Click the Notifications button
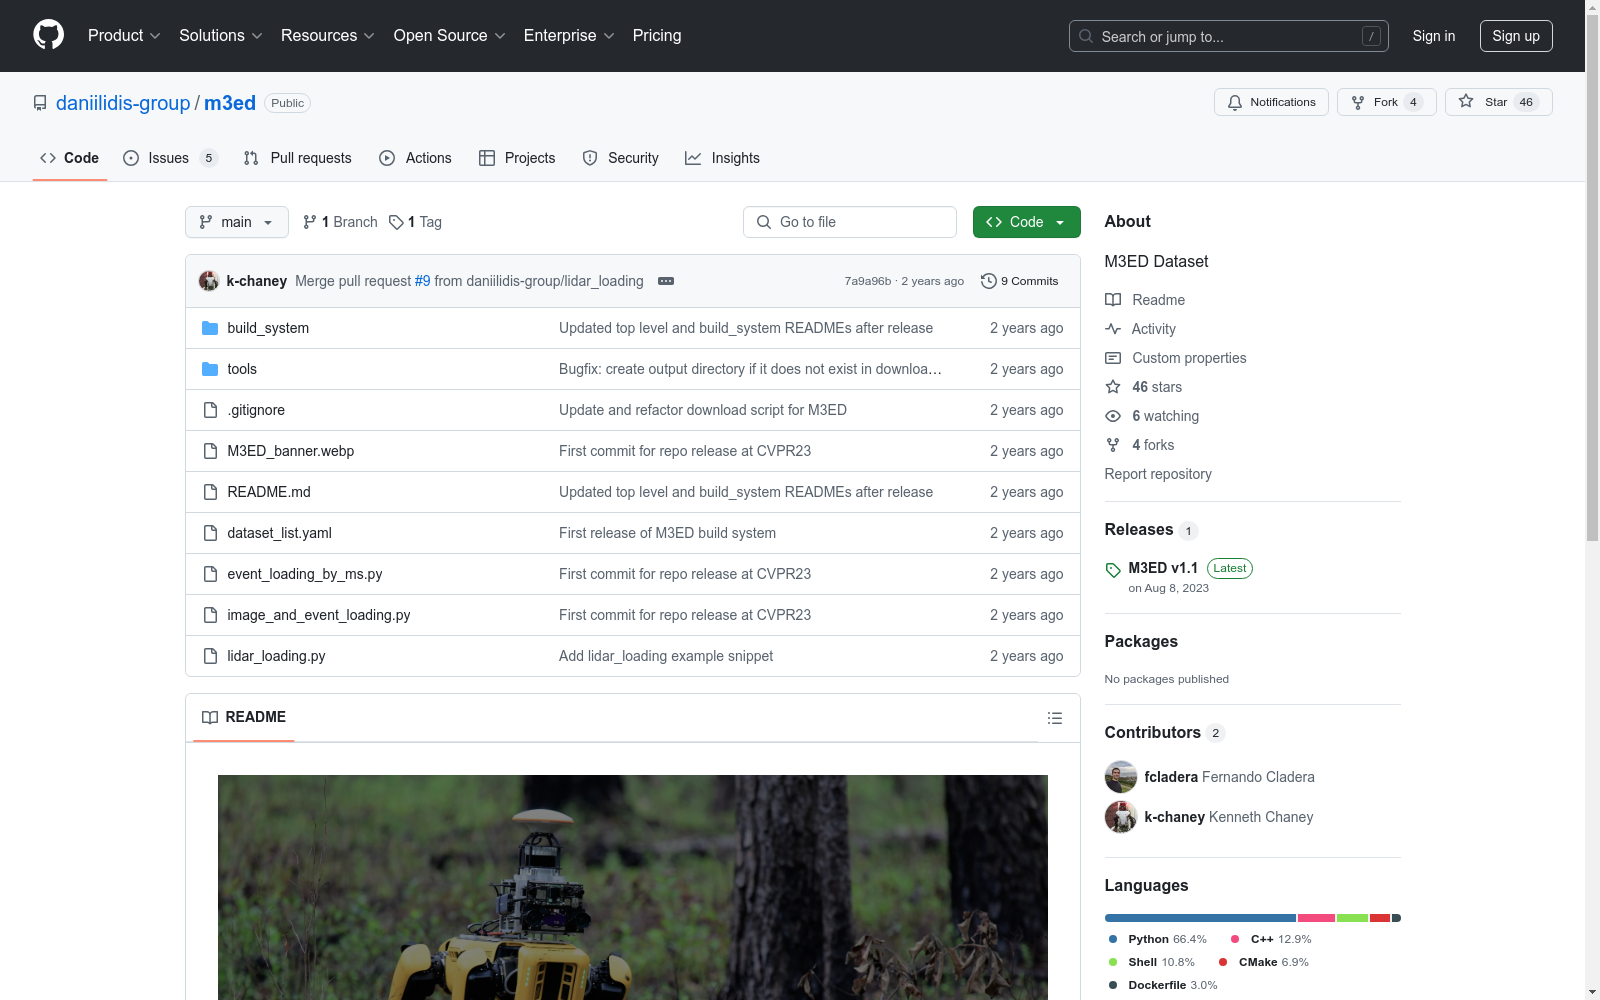 tap(1271, 102)
